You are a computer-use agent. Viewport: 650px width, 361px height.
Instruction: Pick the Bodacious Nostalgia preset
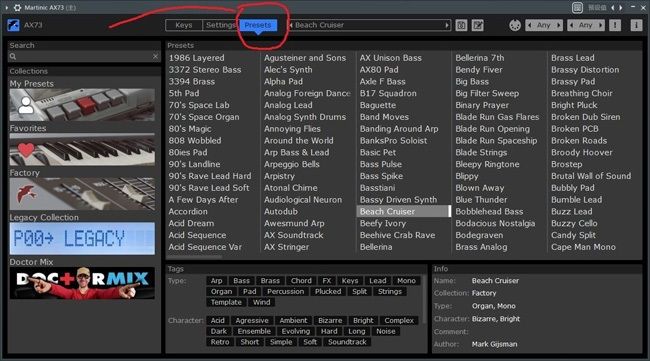point(495,223)
